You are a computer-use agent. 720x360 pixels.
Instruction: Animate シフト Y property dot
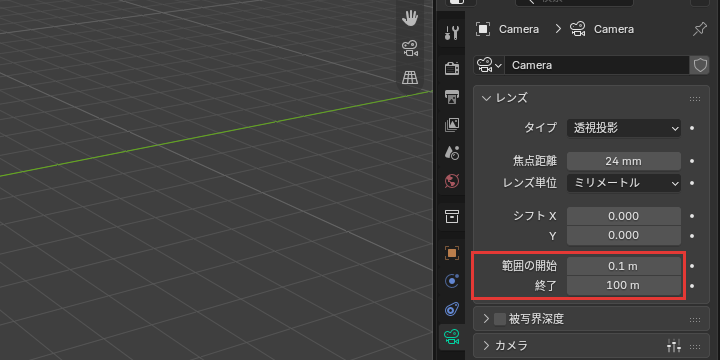[x=692, y=236]
